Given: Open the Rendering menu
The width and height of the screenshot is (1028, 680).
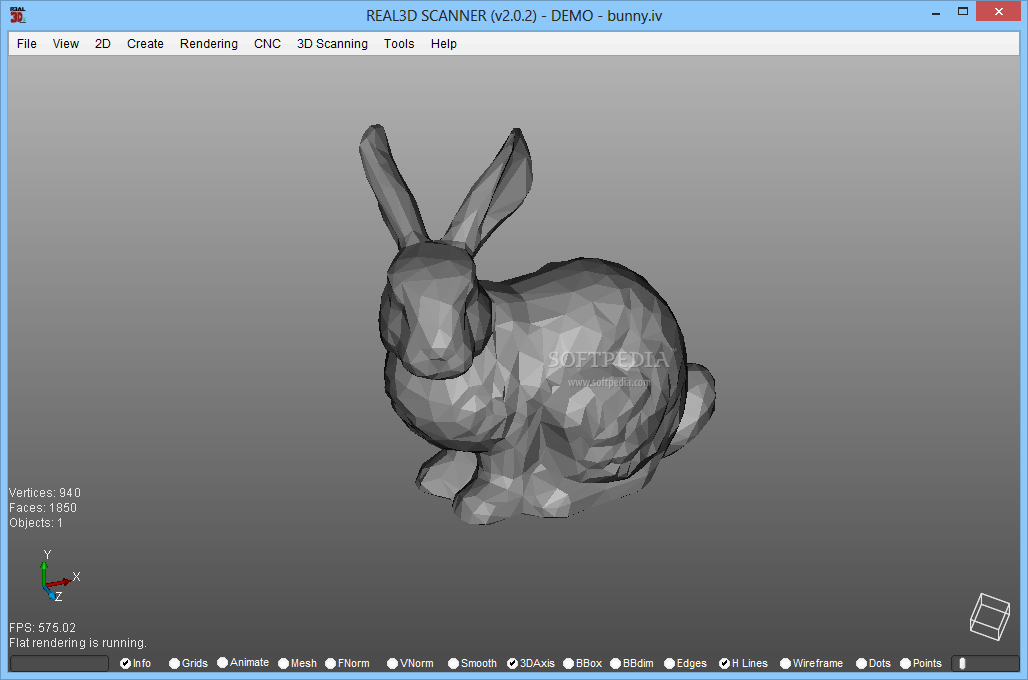Looking at the screenshot, I should (208, 44).
